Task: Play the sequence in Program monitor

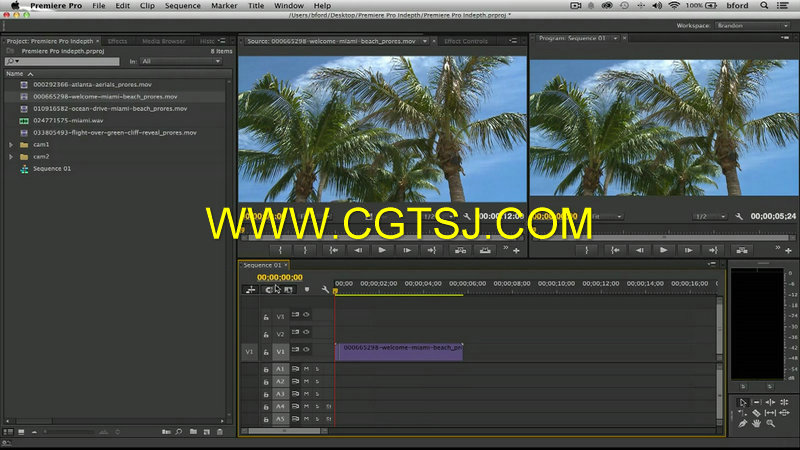Action: pyautogui.click(x=663, y=250)
